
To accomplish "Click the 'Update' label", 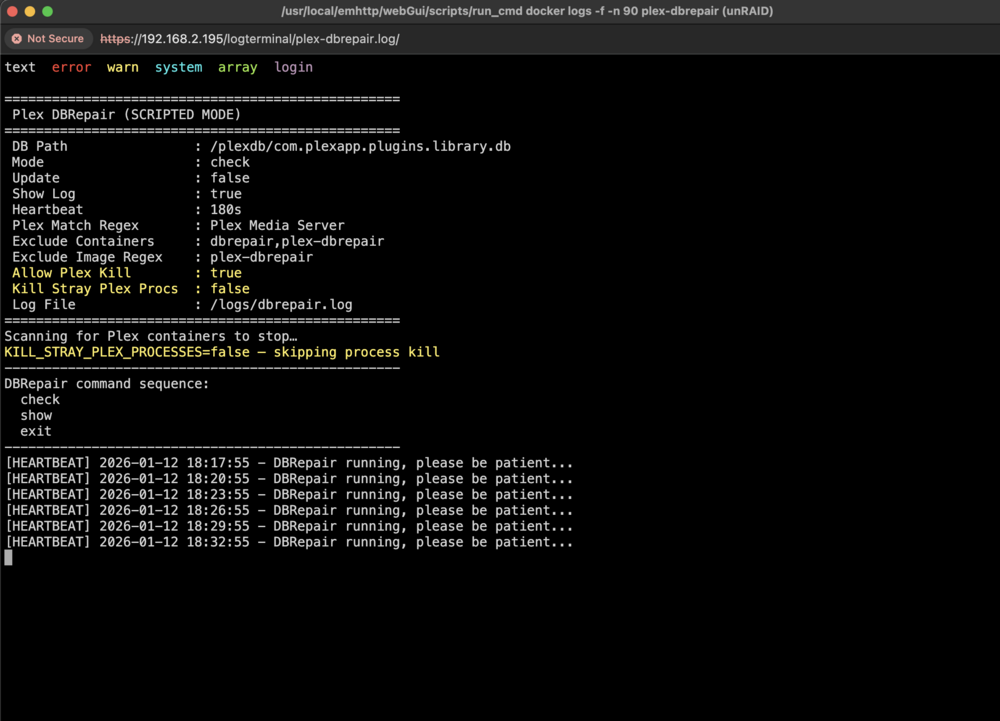I will (x=36, y=178).
